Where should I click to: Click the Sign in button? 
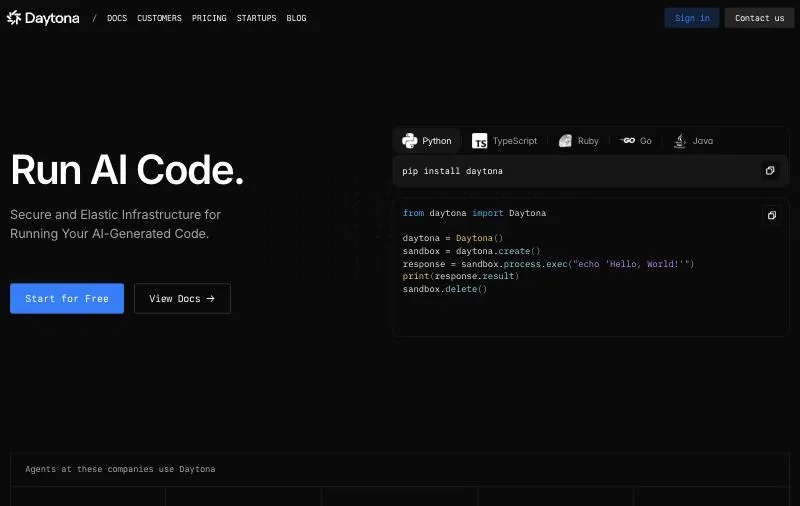pos(692,18)
